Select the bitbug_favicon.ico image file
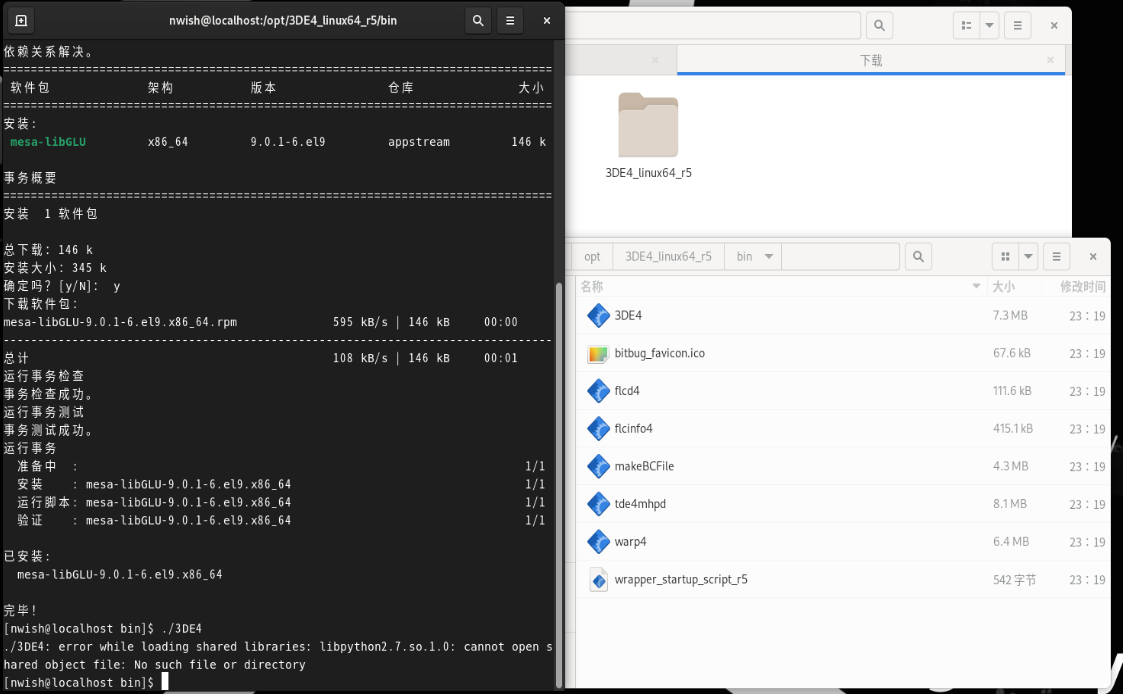The image size is (1123, 694). [659, 354]
